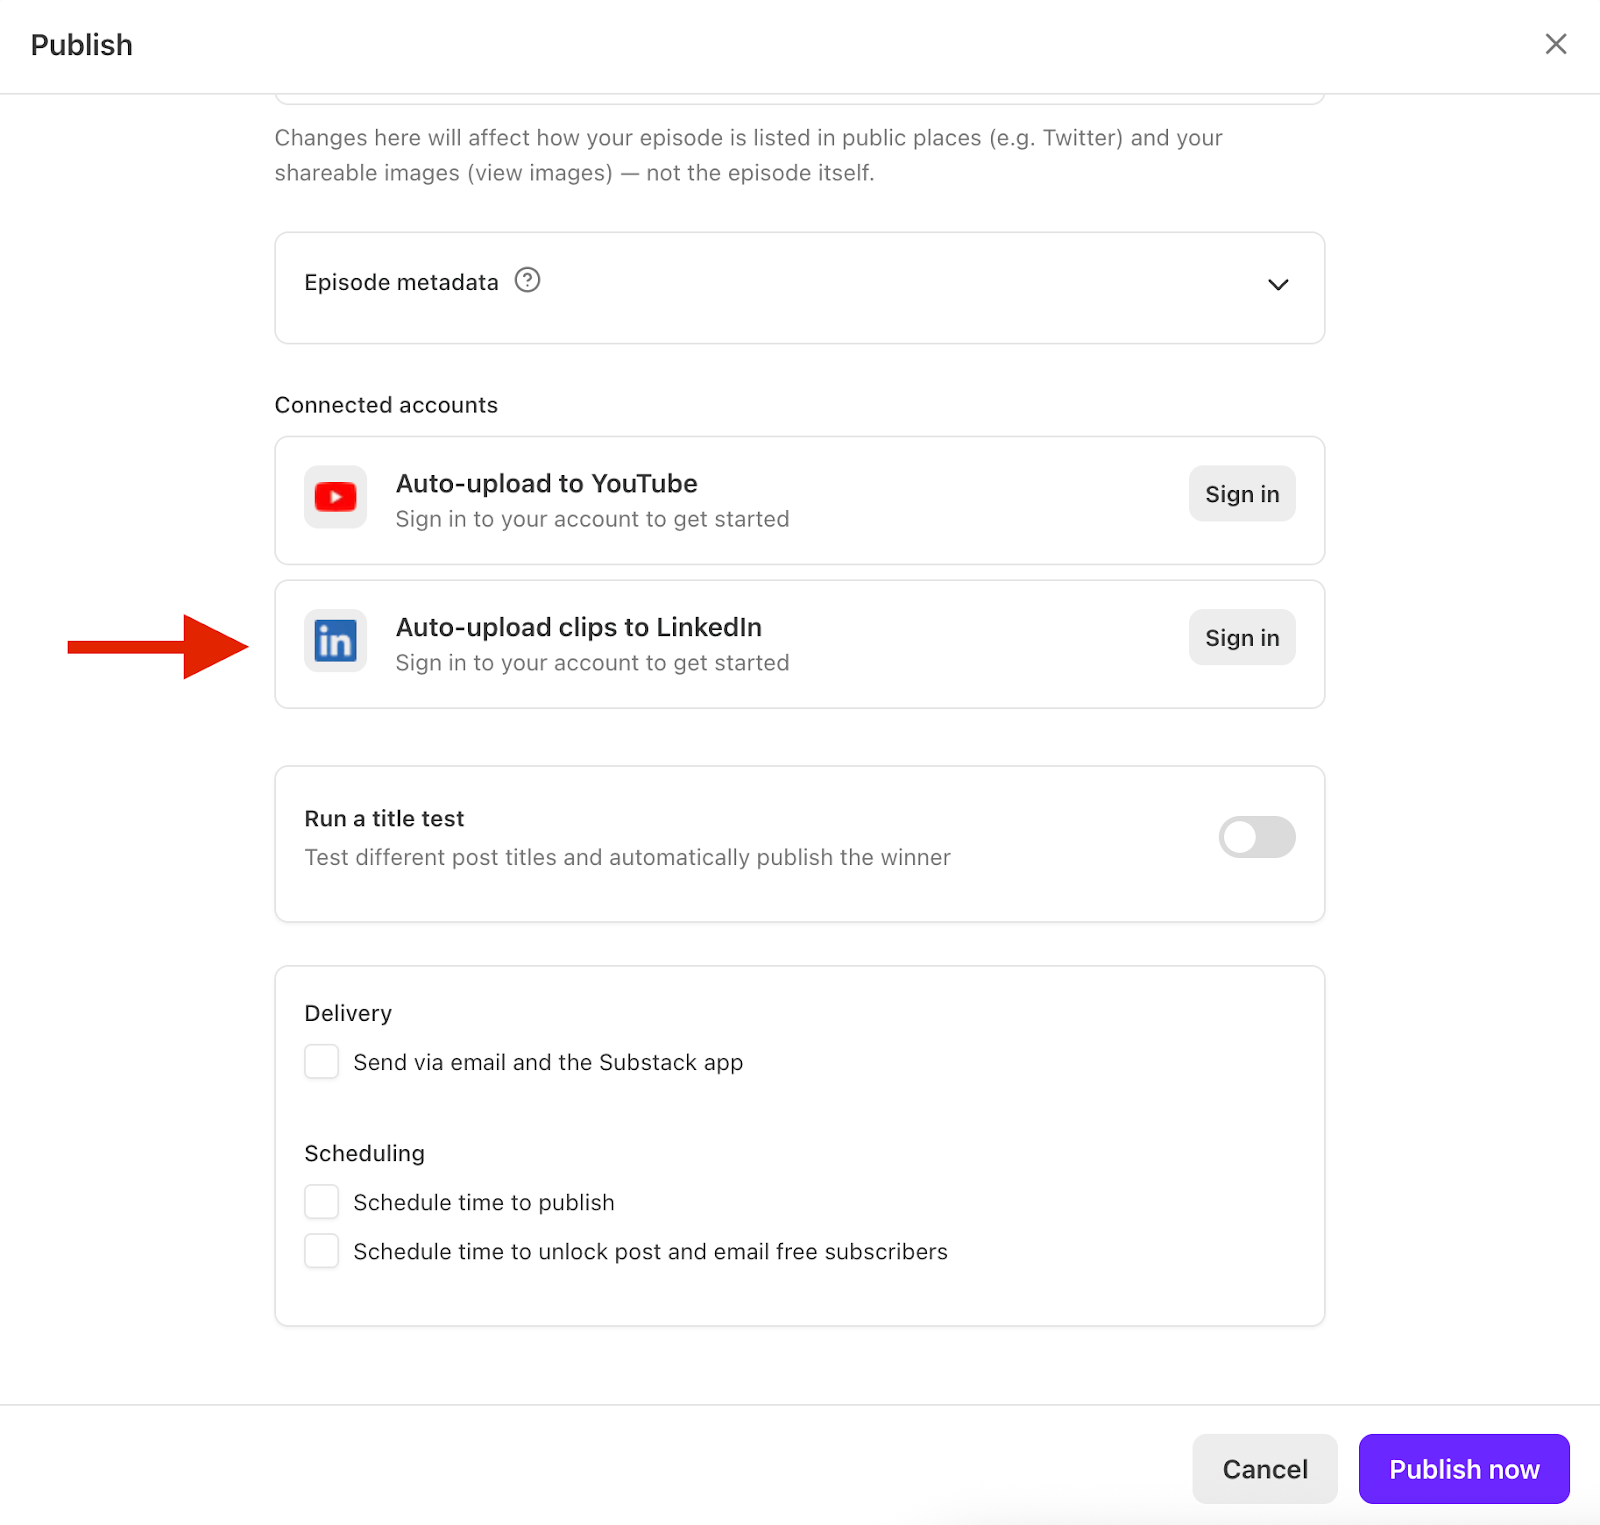Click the YouTube icon in Connected accounts
1600x1525 pixels.
click(334, 497)
